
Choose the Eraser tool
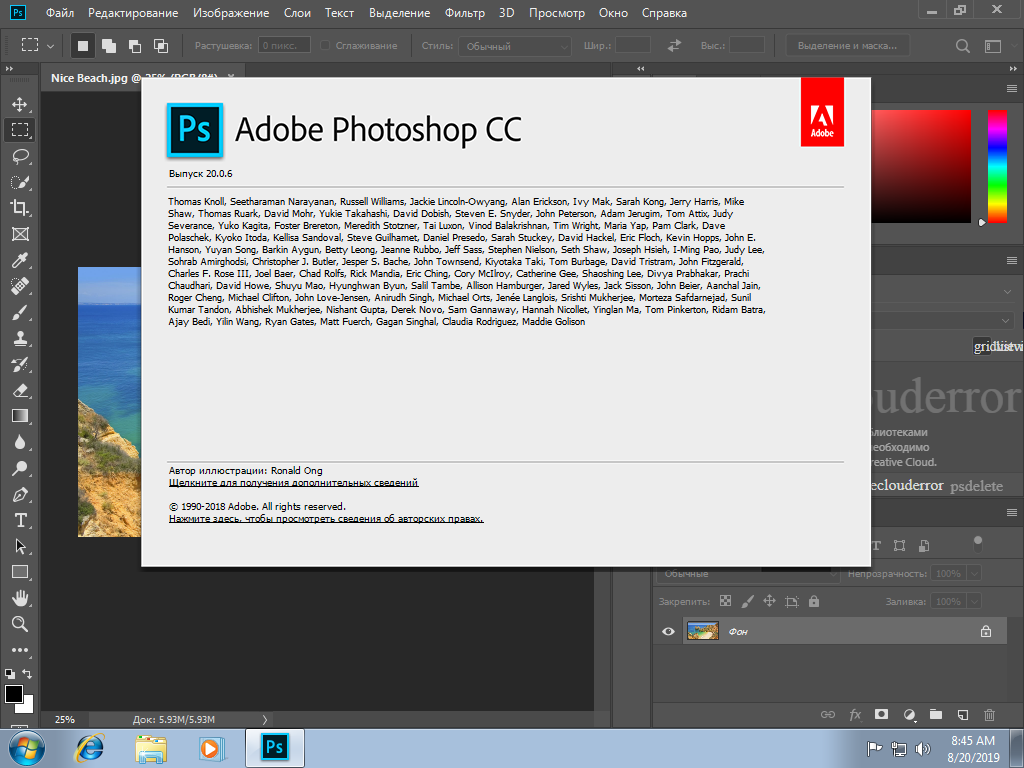pos(19,390)
